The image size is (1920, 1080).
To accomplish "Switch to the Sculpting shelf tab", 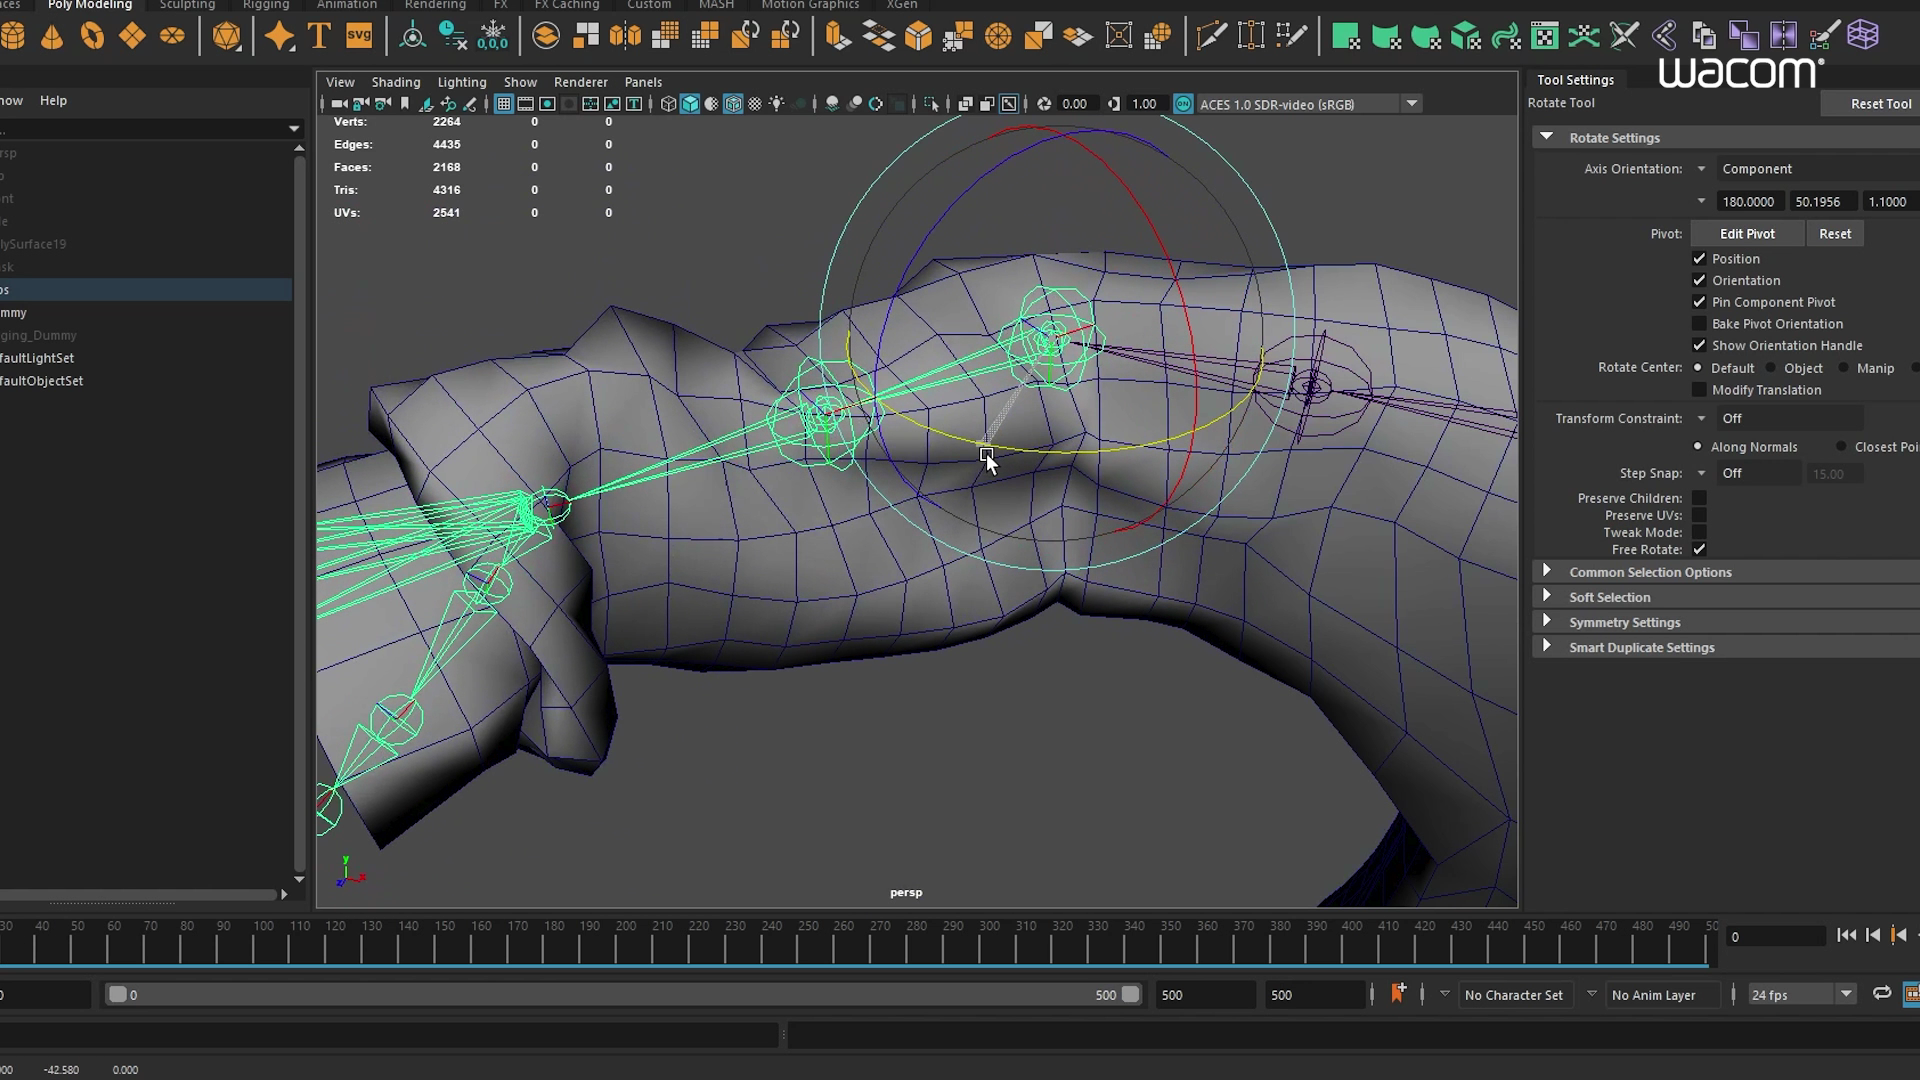I will [x=187, y=5].
